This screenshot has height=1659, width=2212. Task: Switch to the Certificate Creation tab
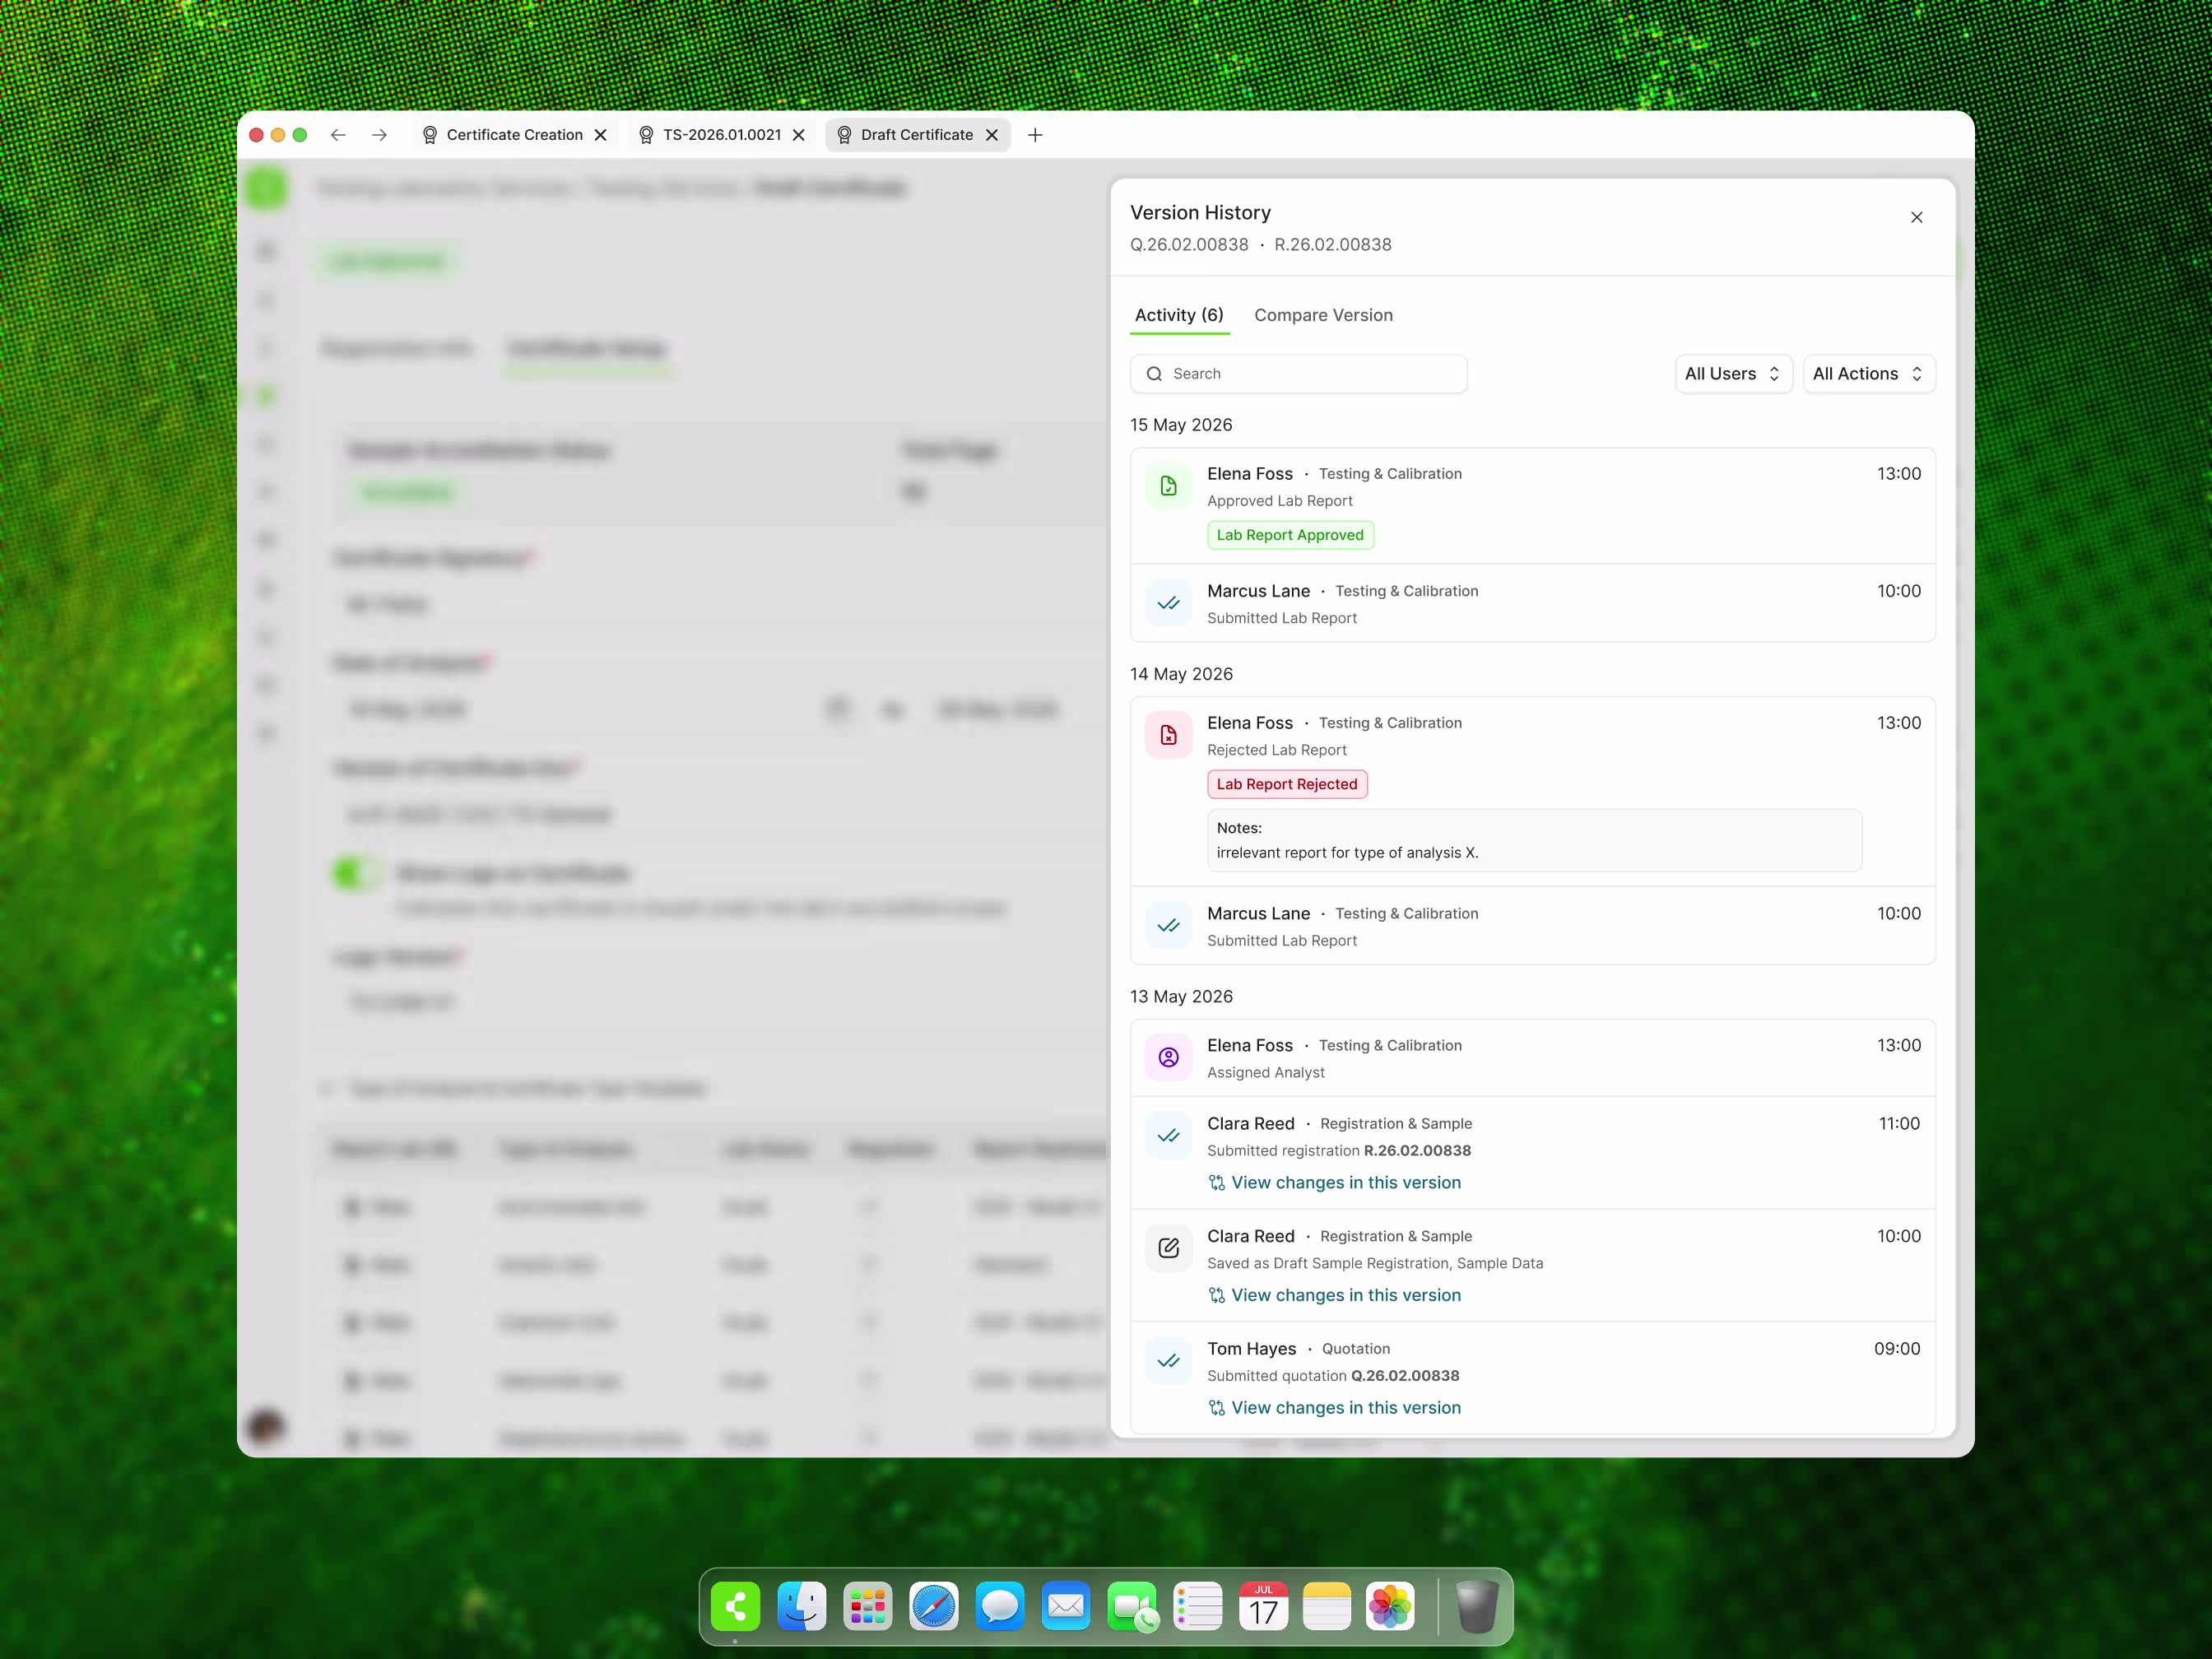click(514, 135)
